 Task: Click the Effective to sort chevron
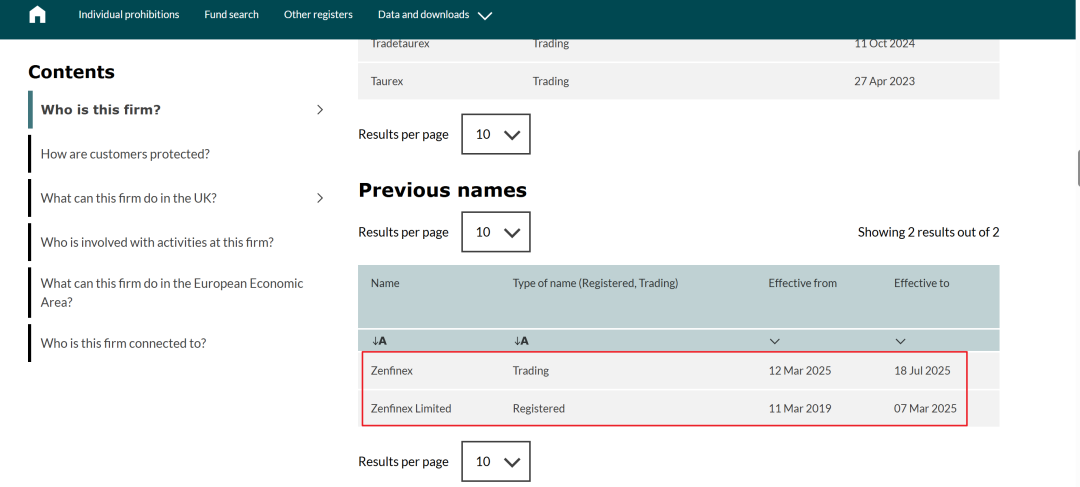tap(900, 341)
